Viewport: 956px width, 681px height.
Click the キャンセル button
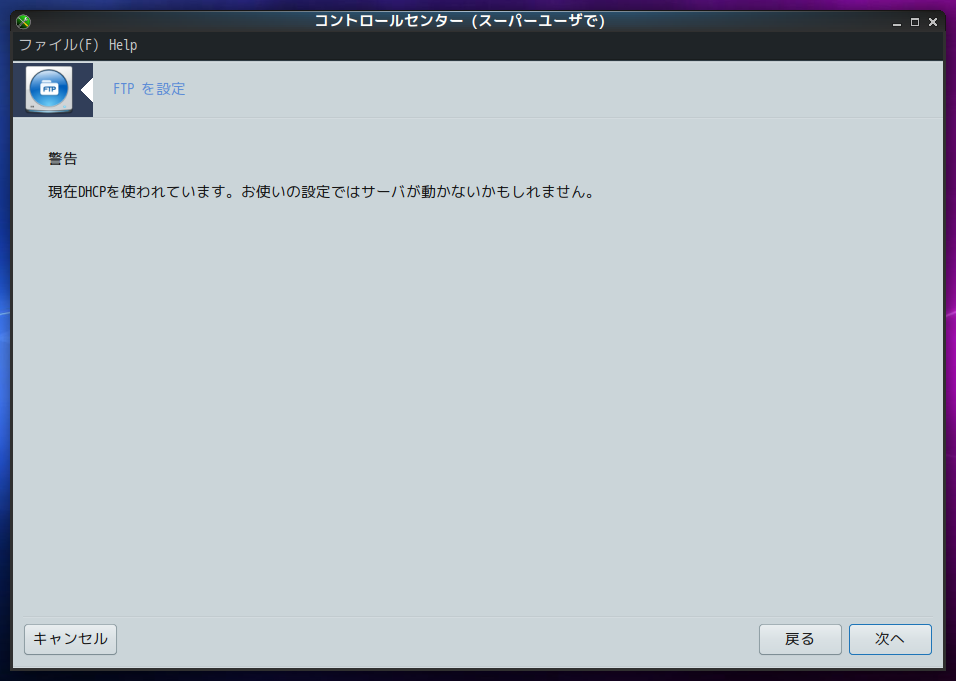click(x=70, y=639)
